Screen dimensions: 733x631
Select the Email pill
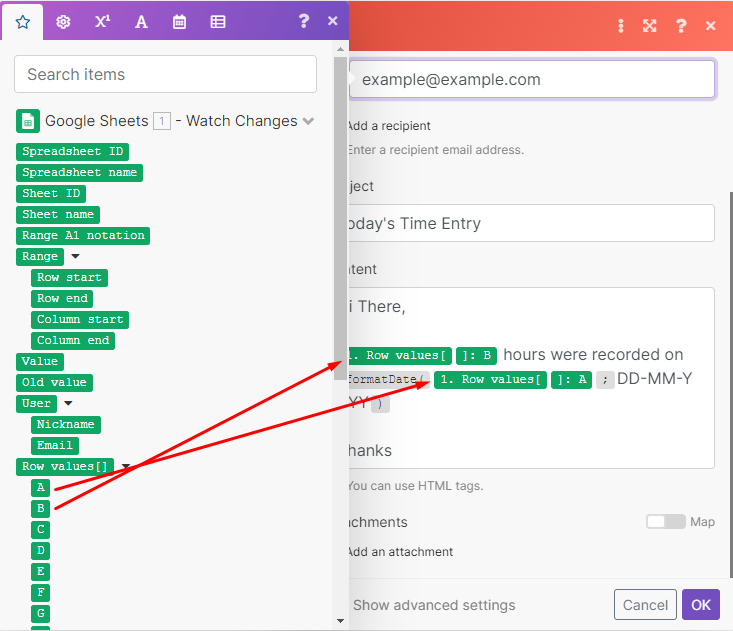[x=55, y=446]
